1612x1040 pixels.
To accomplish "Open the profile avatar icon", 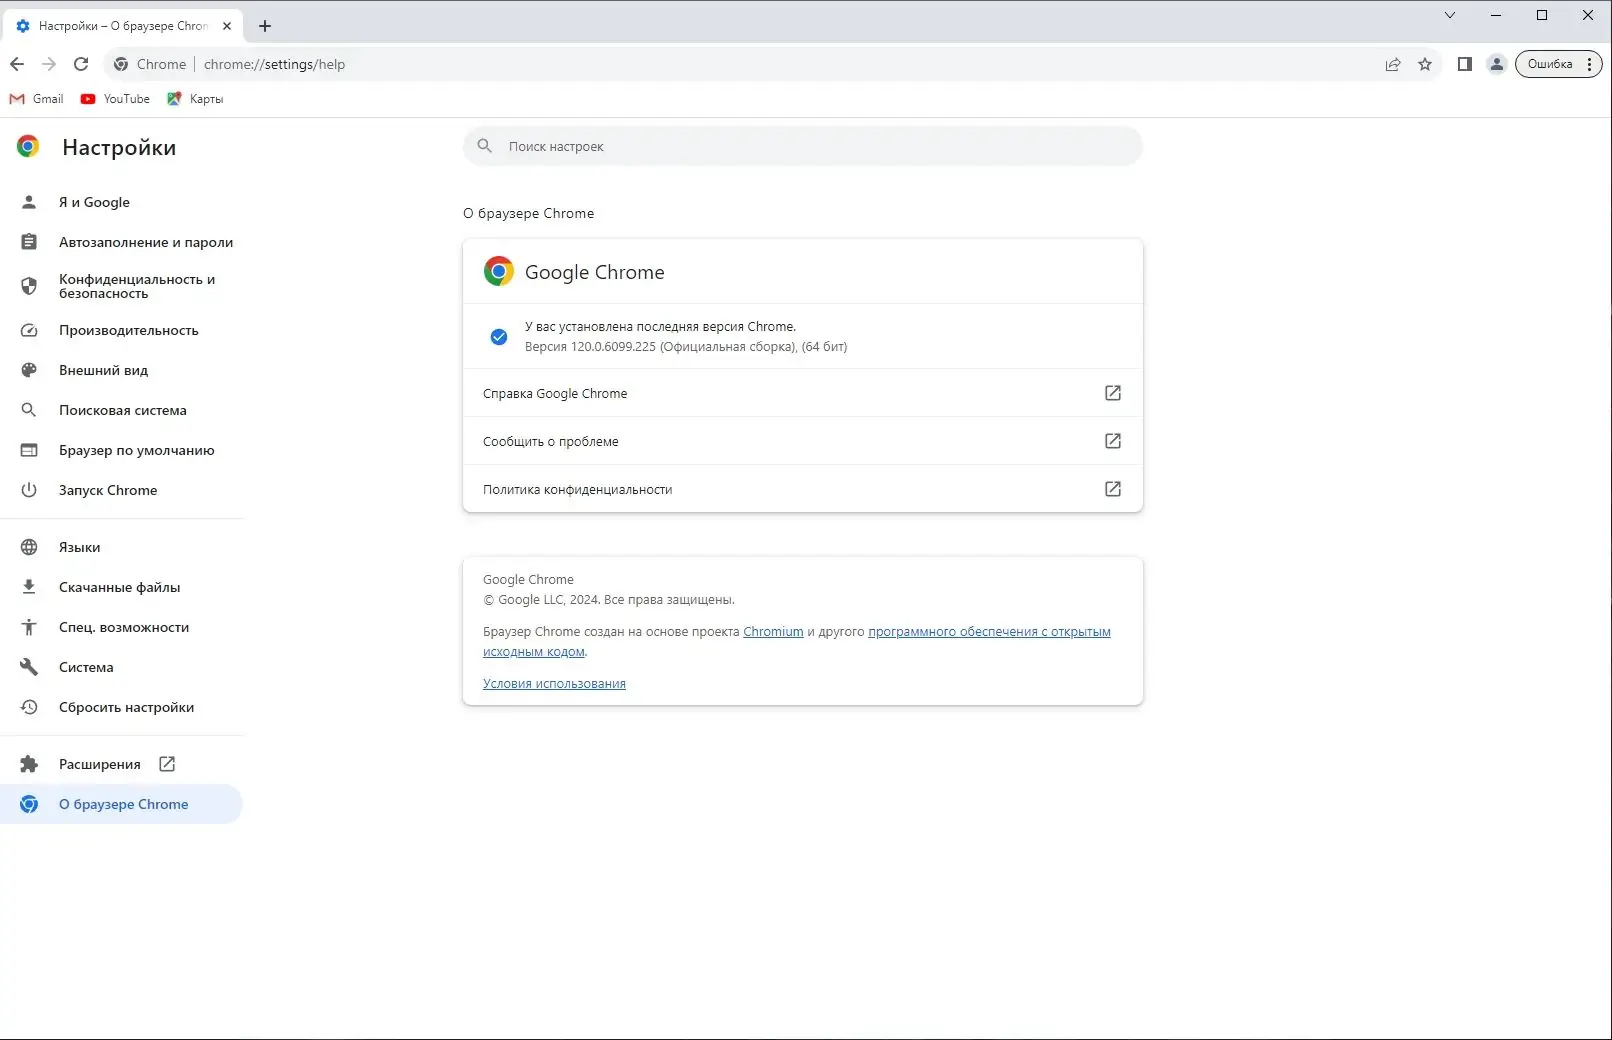I will pyautogui.click(x=1496, y=64).
